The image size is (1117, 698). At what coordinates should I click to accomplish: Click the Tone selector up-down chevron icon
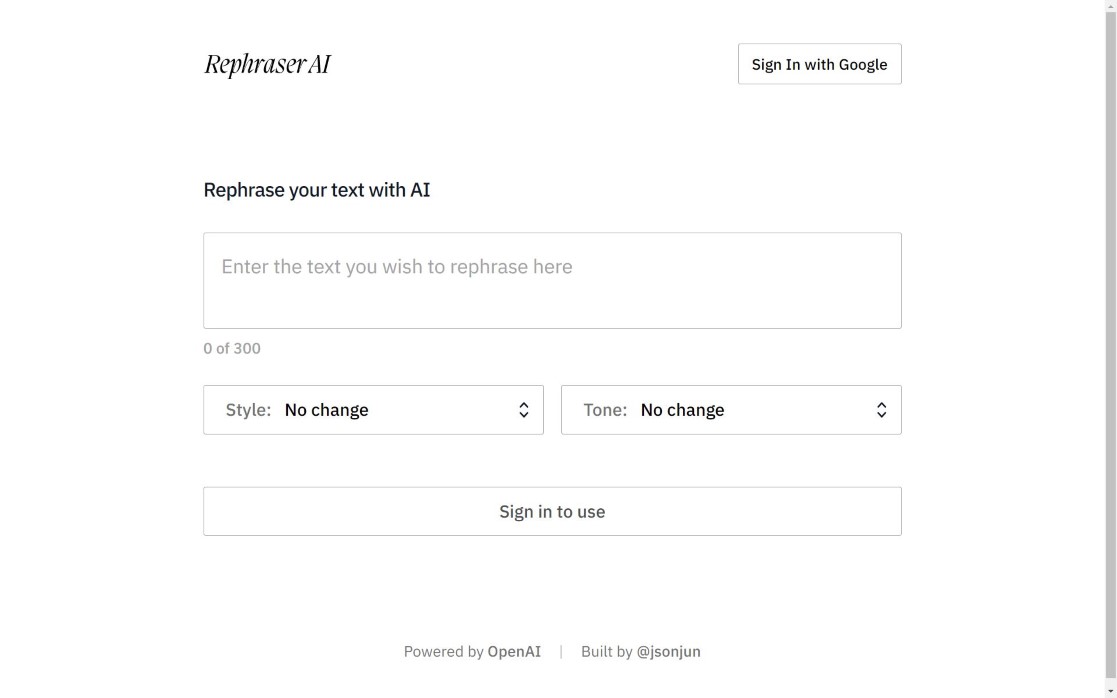(x=881, y=410)
